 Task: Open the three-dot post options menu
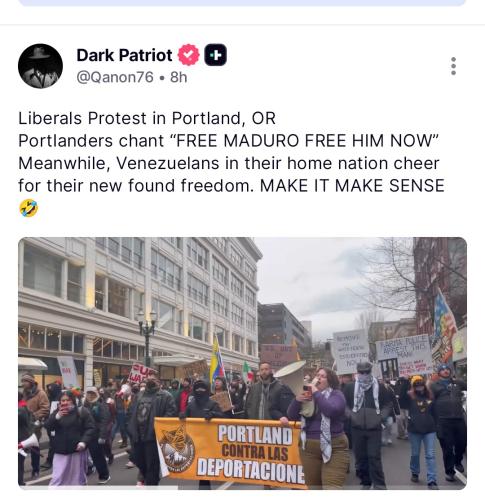pos(453,66)
